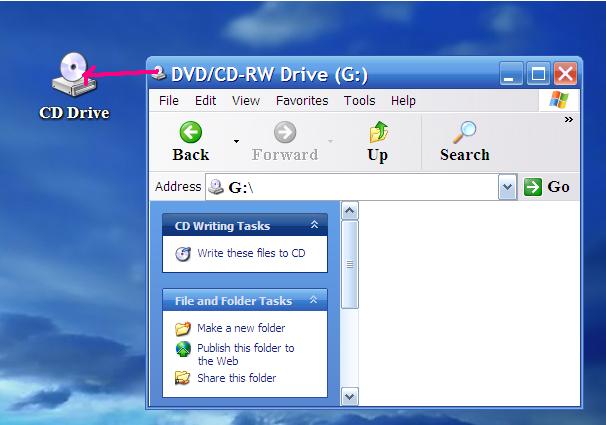
Task: Click the CD writing disc icon
Action: [x=183, y=254]
